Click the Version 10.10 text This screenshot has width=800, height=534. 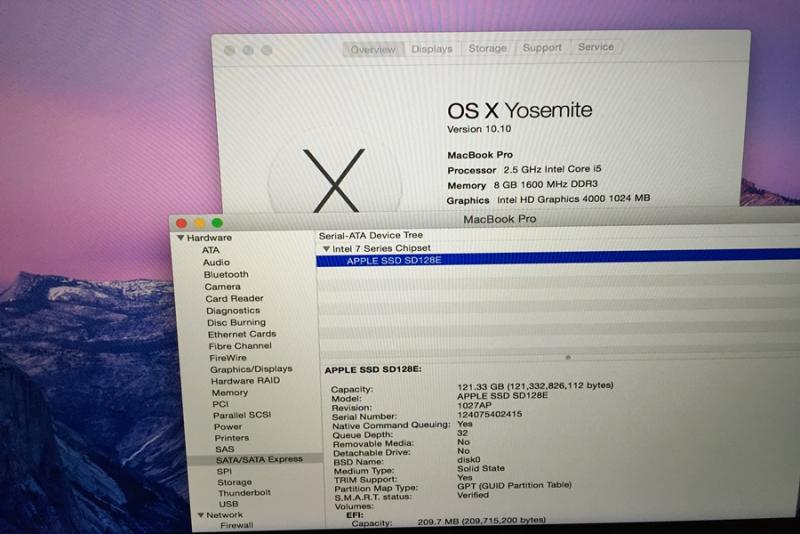pyautogui.click(x=479, y=129)
